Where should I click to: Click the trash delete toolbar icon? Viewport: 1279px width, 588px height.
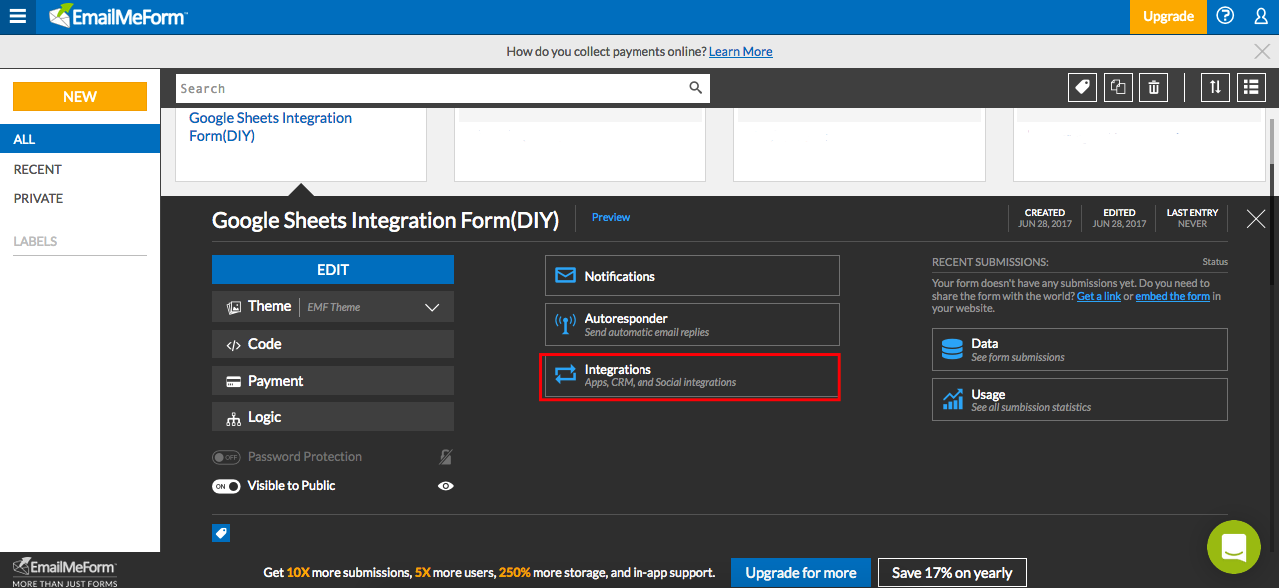pos(1154,88)
